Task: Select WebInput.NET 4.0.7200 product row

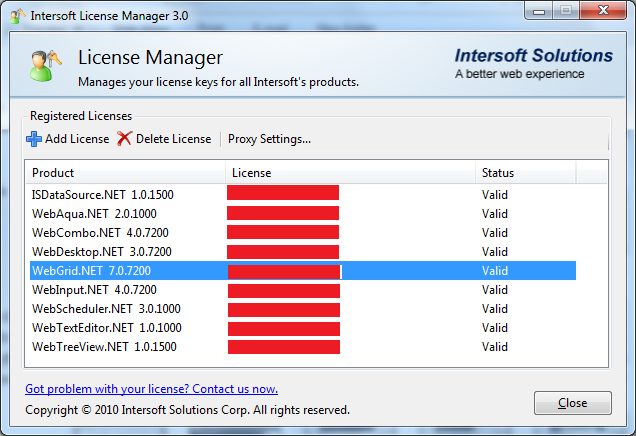Action: (94, 290)
